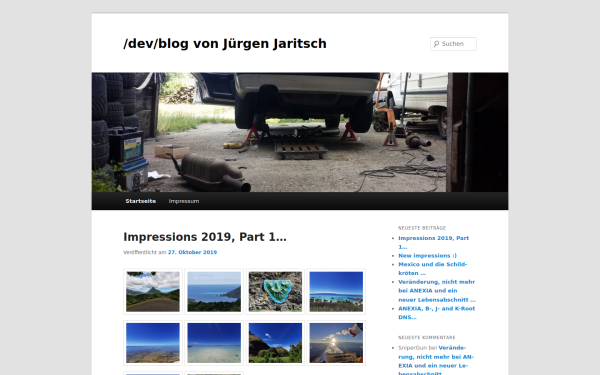Viewport: 600px width, 375px height.
Task: Click the magnifier icon in the search box
Action: 436,44
